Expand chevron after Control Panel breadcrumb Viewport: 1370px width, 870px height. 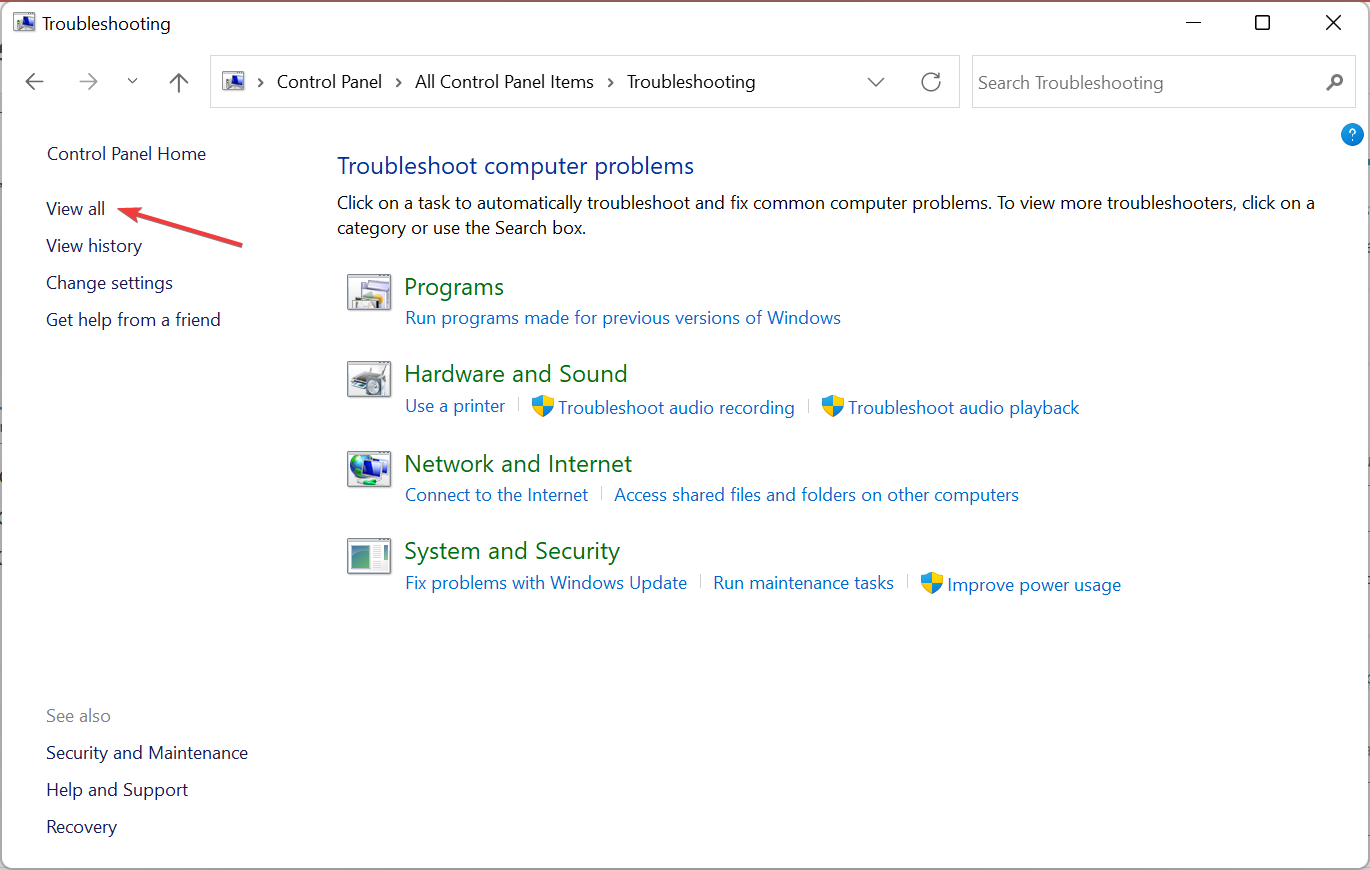(399, 82)
